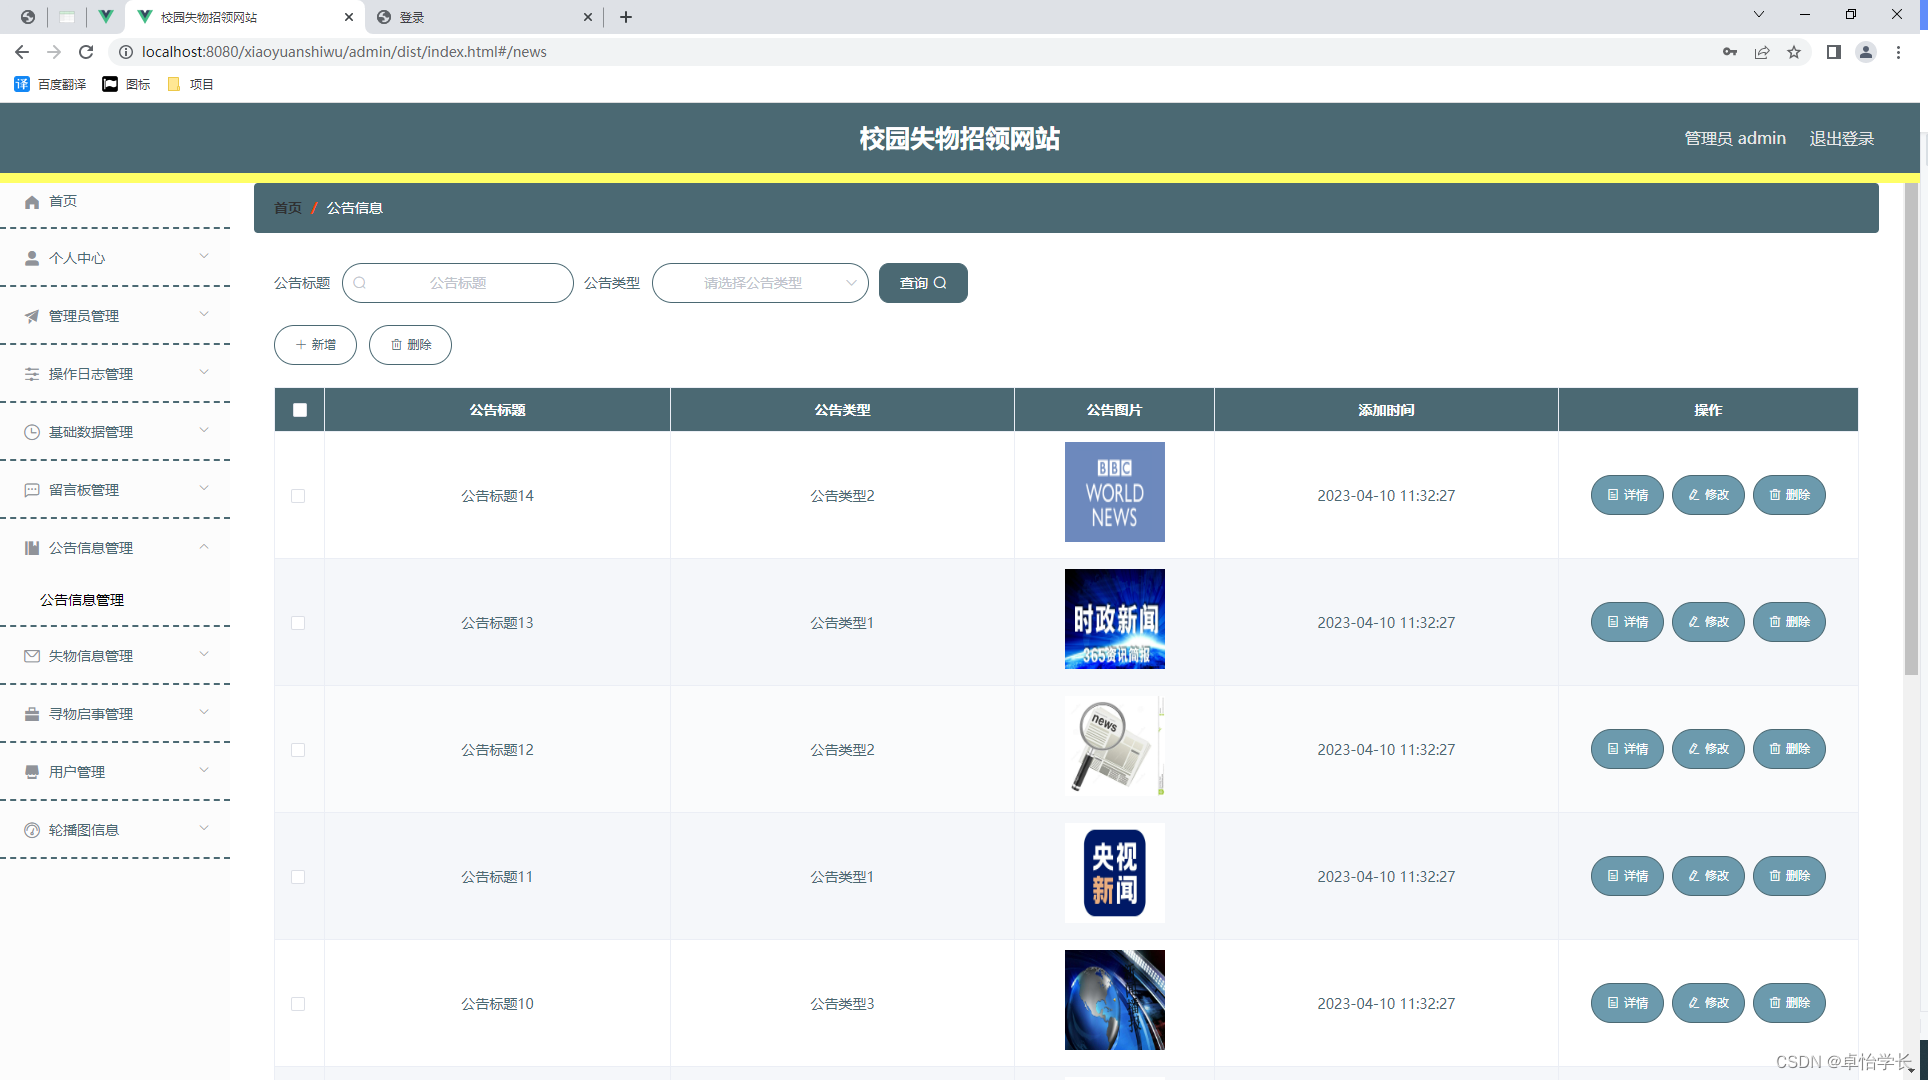The height and width of the screenshot is (1080, 1928).
Task: Check the row checkbox for 公告标题14
Action: coord(298,496)
